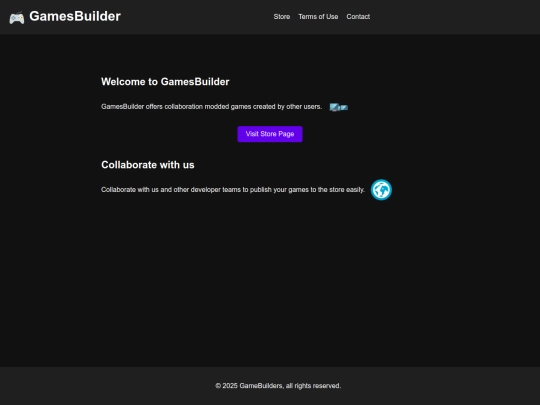This screenshot has height=405, width=540.
Task: Click the blue globe icon
Action: pos(381,190)
